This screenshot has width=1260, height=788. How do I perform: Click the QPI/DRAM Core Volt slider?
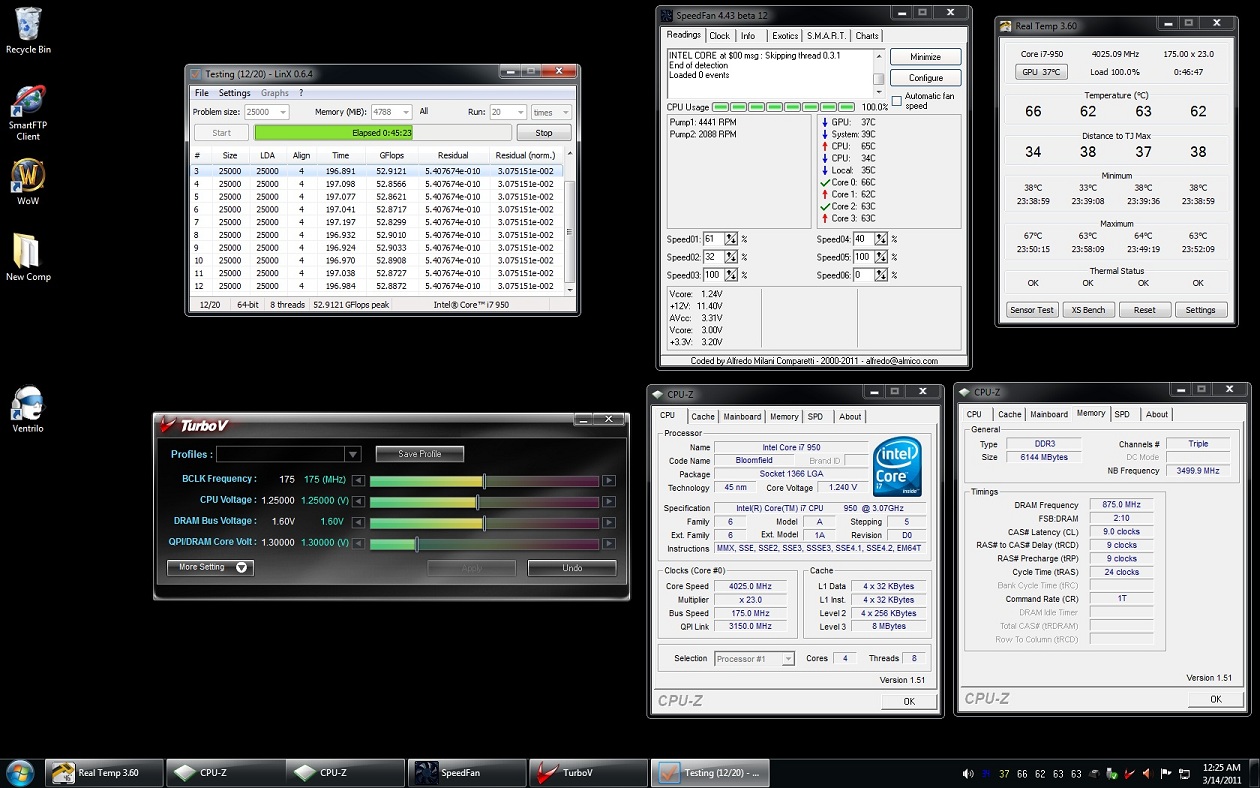pos(485,543)
